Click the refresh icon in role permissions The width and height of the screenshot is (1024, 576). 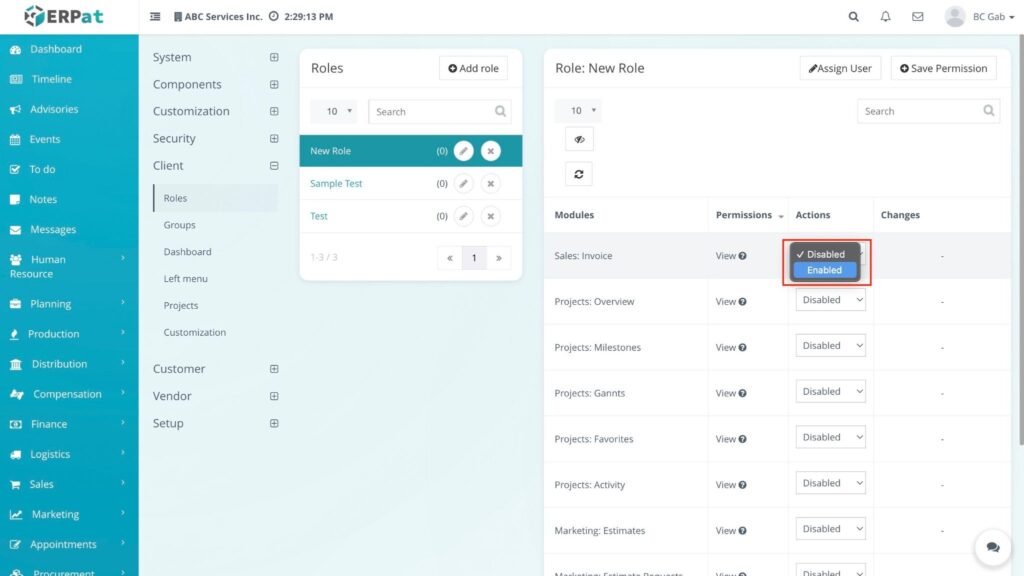click(x=578, y=173)
